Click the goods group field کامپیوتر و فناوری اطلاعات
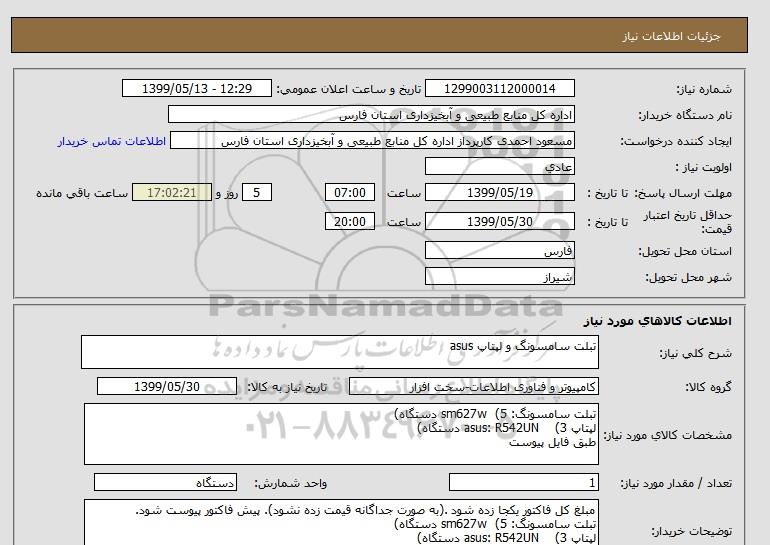 pos(474,387)
